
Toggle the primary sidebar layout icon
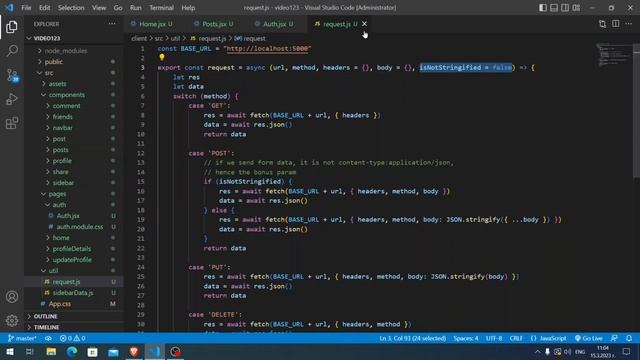coord(543,8)
